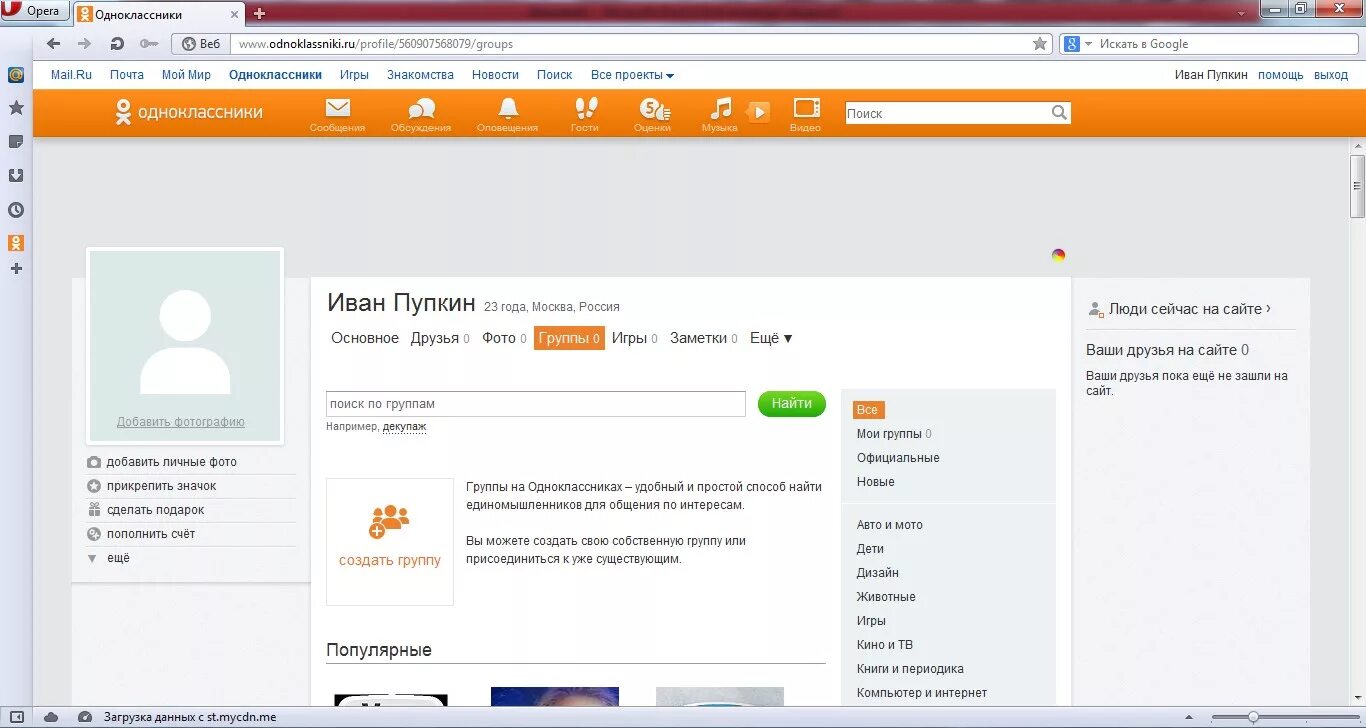Open Opera sidebar notes panel icon
The height and width of the screenshot is (728, 1366).
click(16, 142)
